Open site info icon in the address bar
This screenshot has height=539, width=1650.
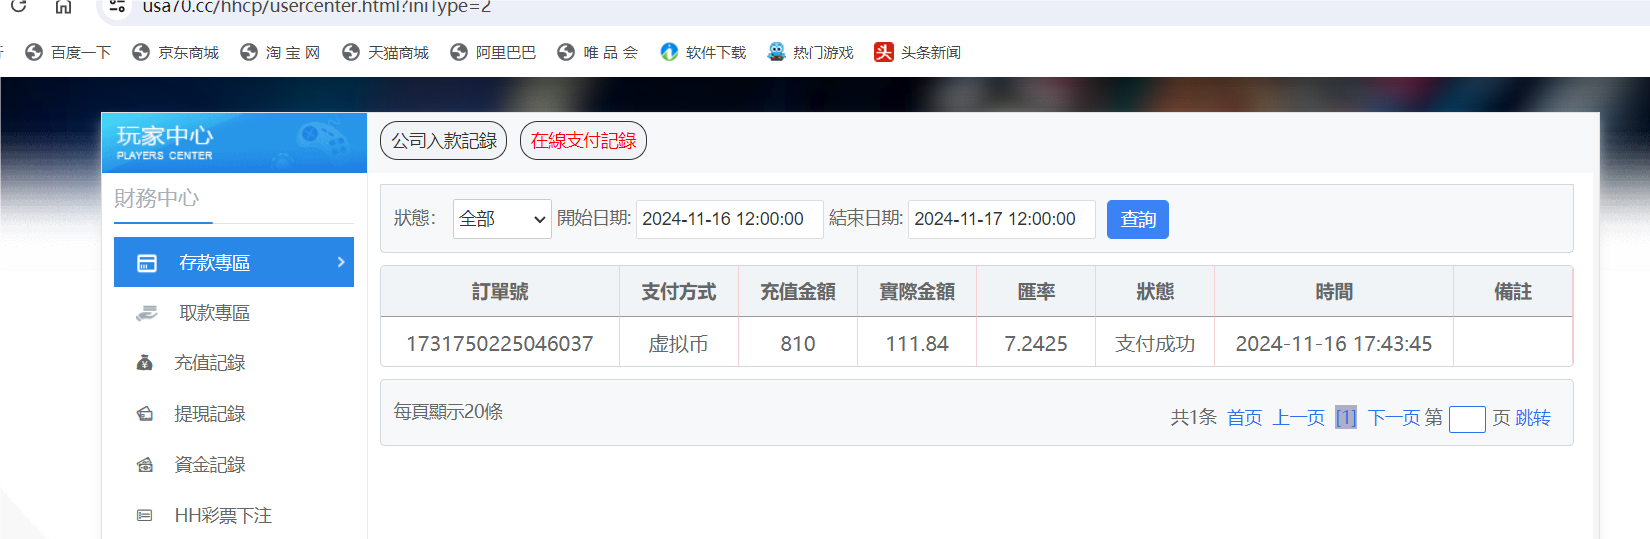(117, 6)
